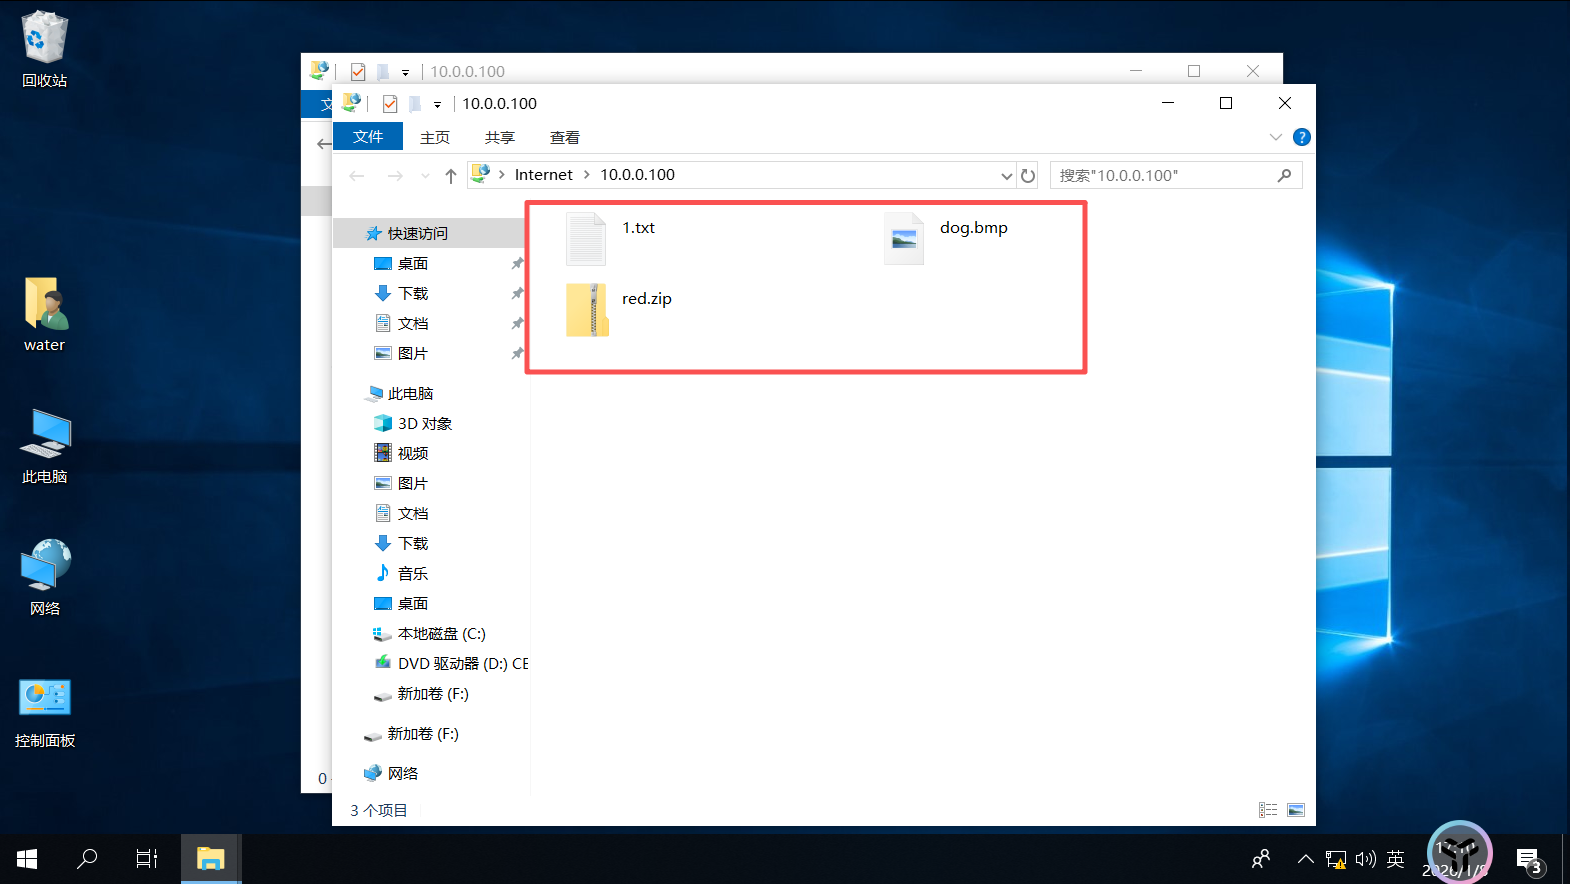Click File Explorer taskbar icon
The width and height of the screenshot is (1570, 884).
(x=210, y=859)
